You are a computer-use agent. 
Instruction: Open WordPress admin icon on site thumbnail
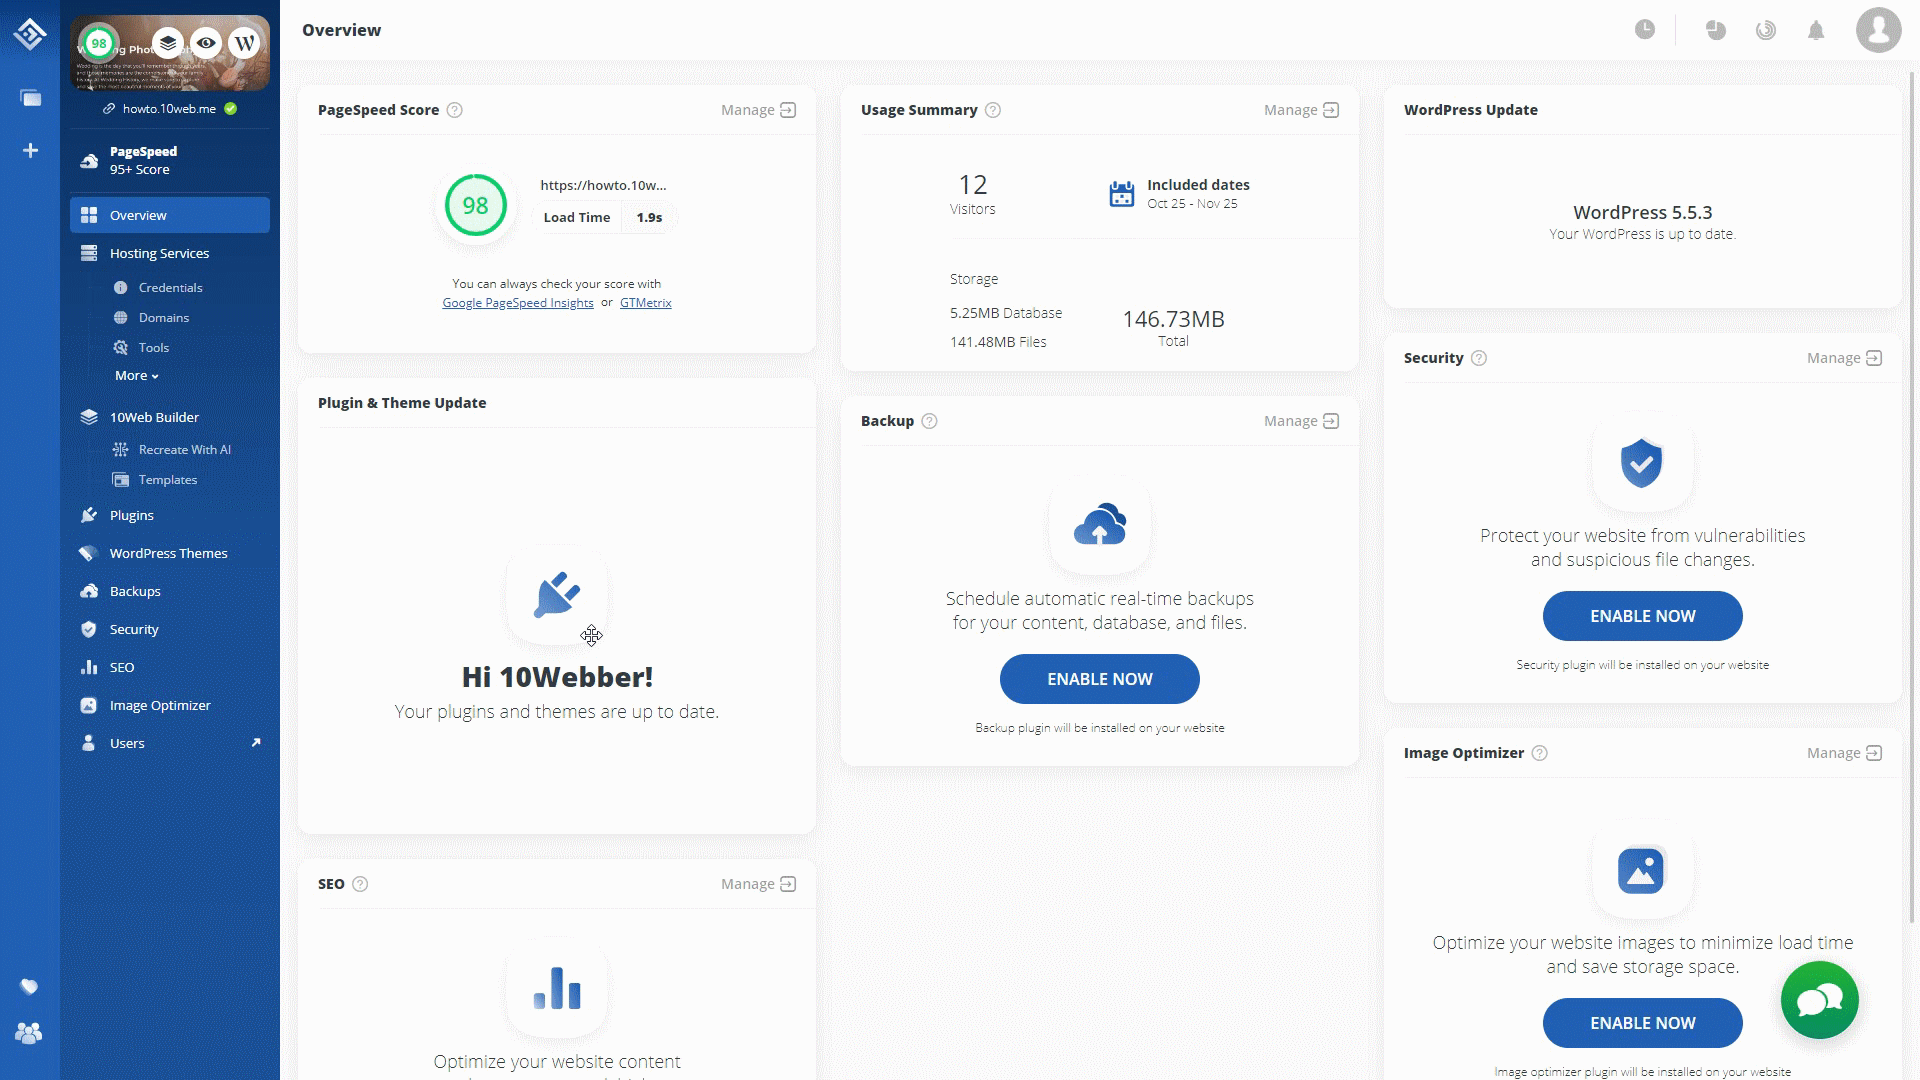(x=244, y=43)
